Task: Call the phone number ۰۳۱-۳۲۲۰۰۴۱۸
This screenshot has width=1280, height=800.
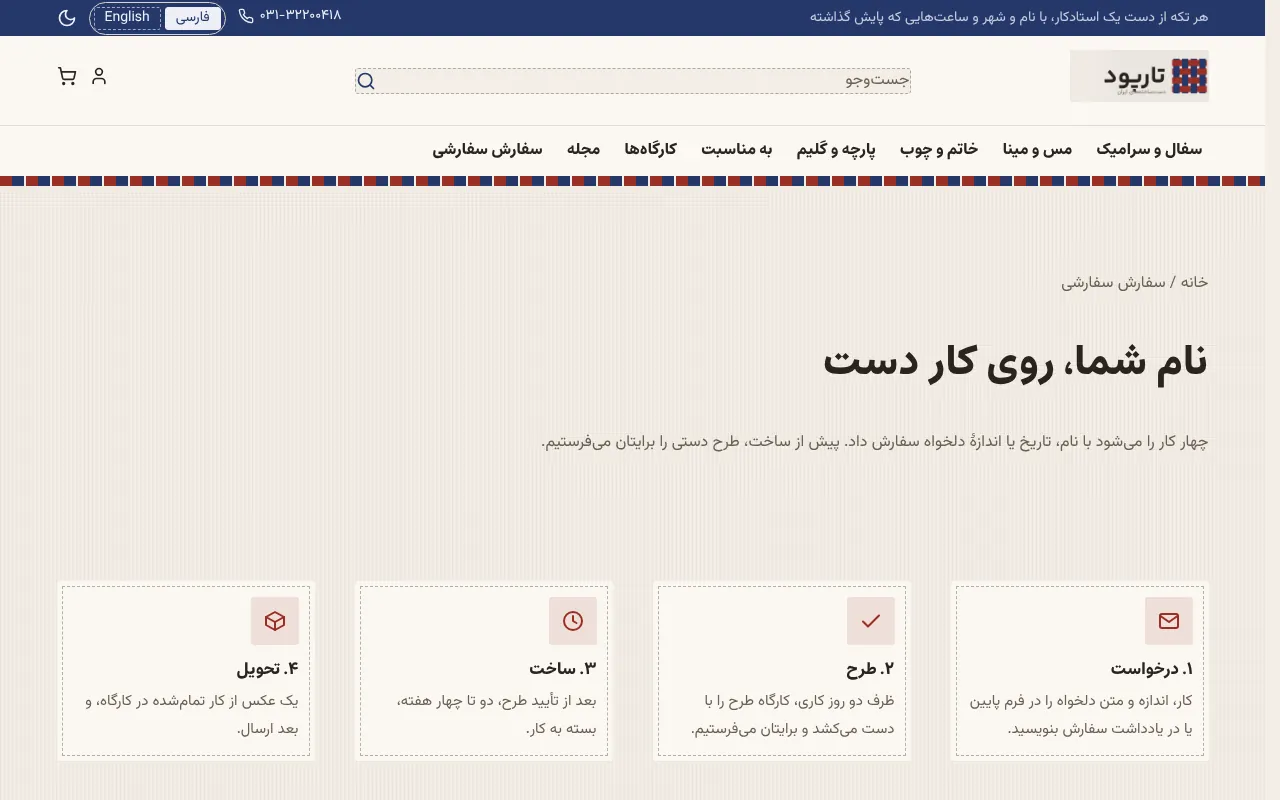Action: point(290,15)
